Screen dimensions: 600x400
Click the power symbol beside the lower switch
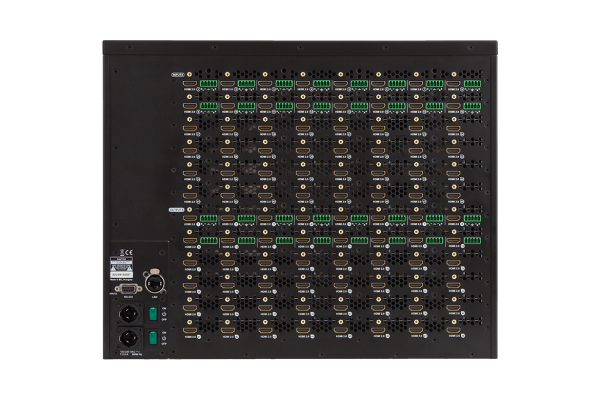[164, 338]
